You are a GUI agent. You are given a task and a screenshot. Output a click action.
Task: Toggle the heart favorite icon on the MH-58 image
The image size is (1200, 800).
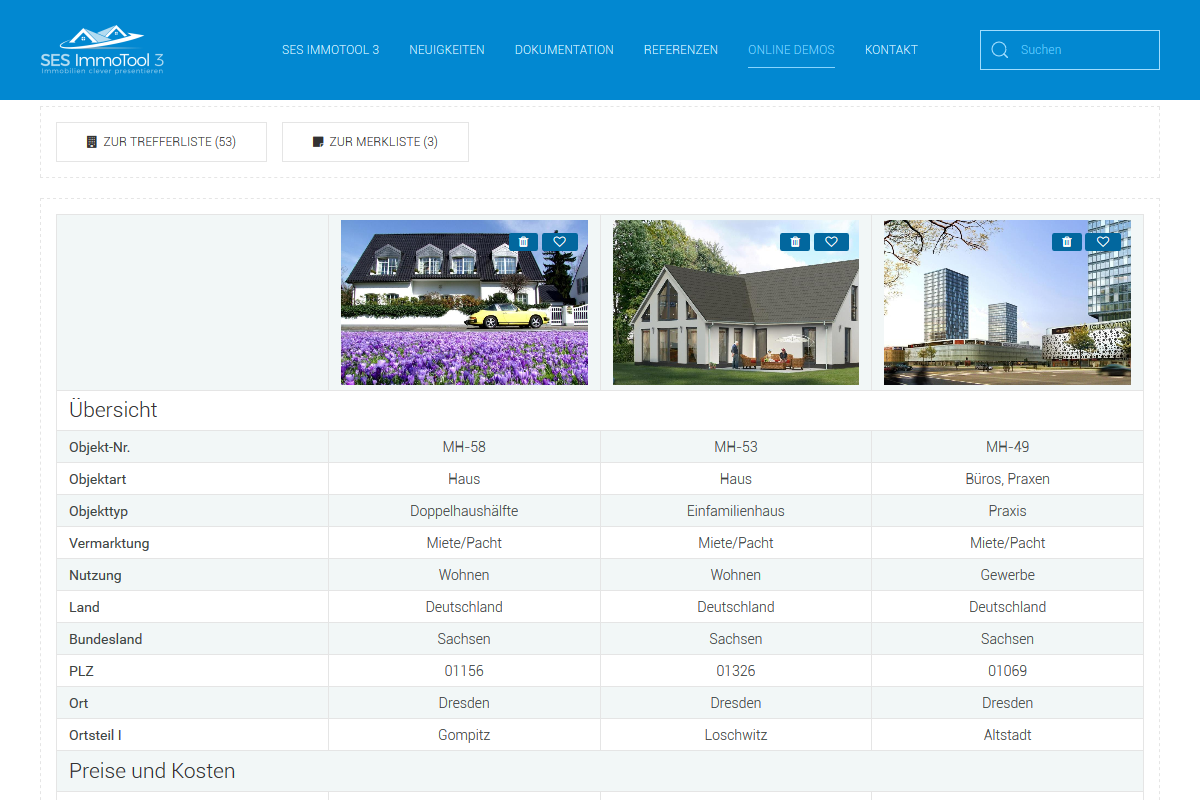pyautogui.click(x=560, y=242)
